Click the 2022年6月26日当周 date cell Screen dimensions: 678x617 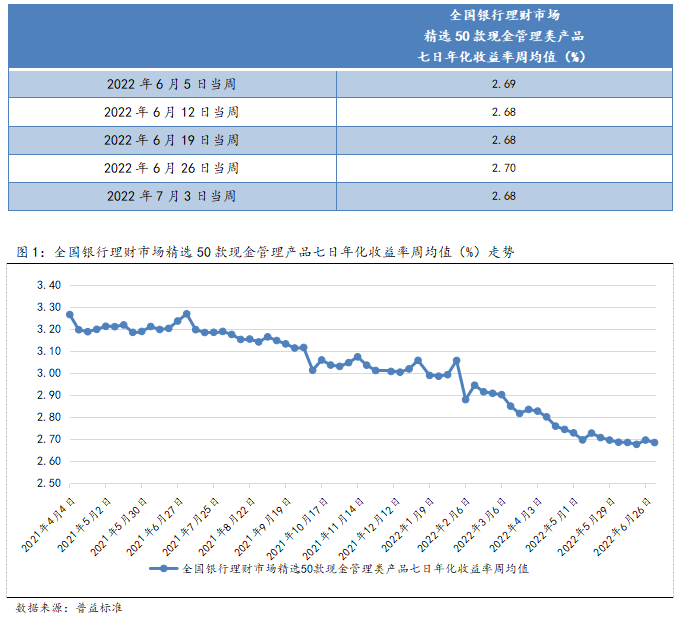(171, 168)
